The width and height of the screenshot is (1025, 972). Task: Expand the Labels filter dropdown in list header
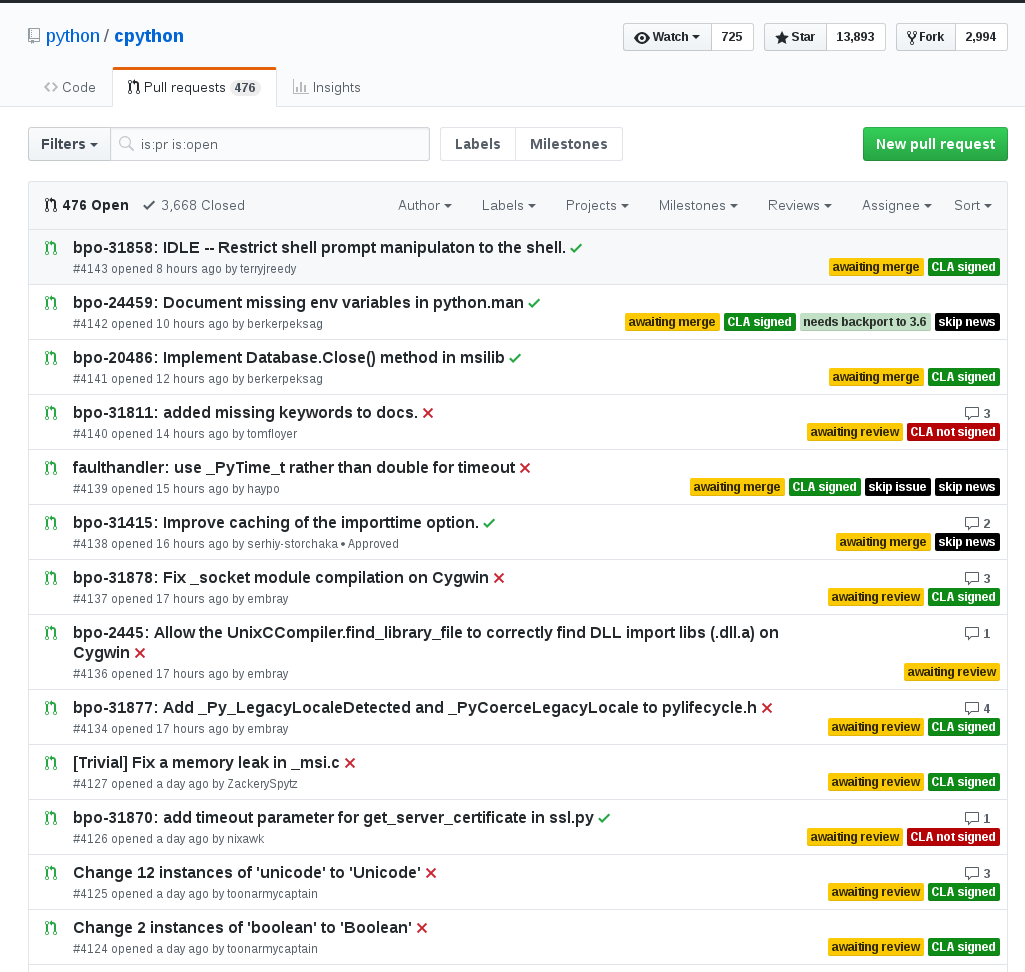tap(509, 205)
